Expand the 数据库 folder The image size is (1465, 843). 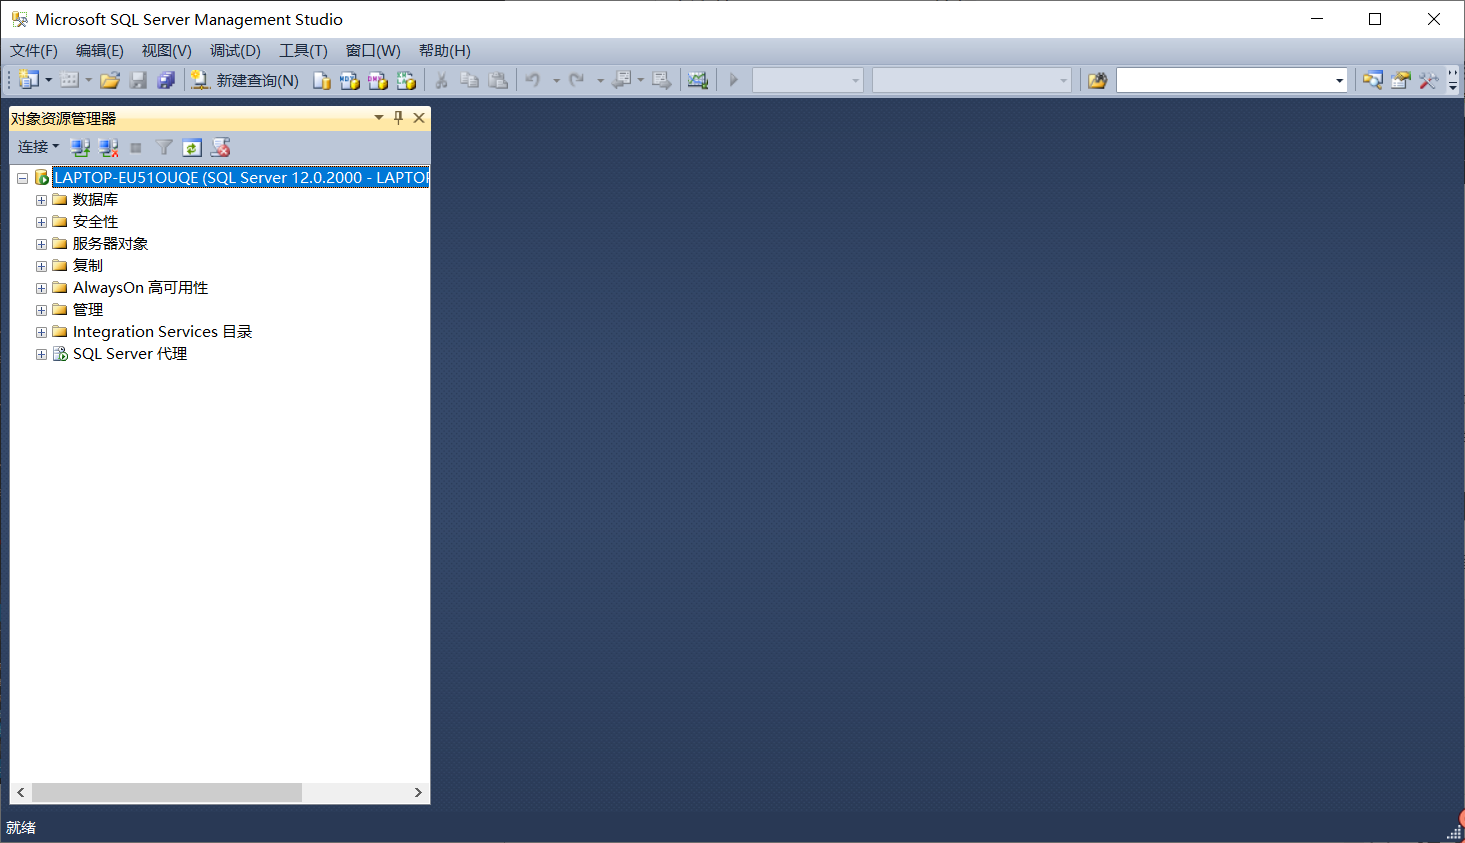[41, 200]
